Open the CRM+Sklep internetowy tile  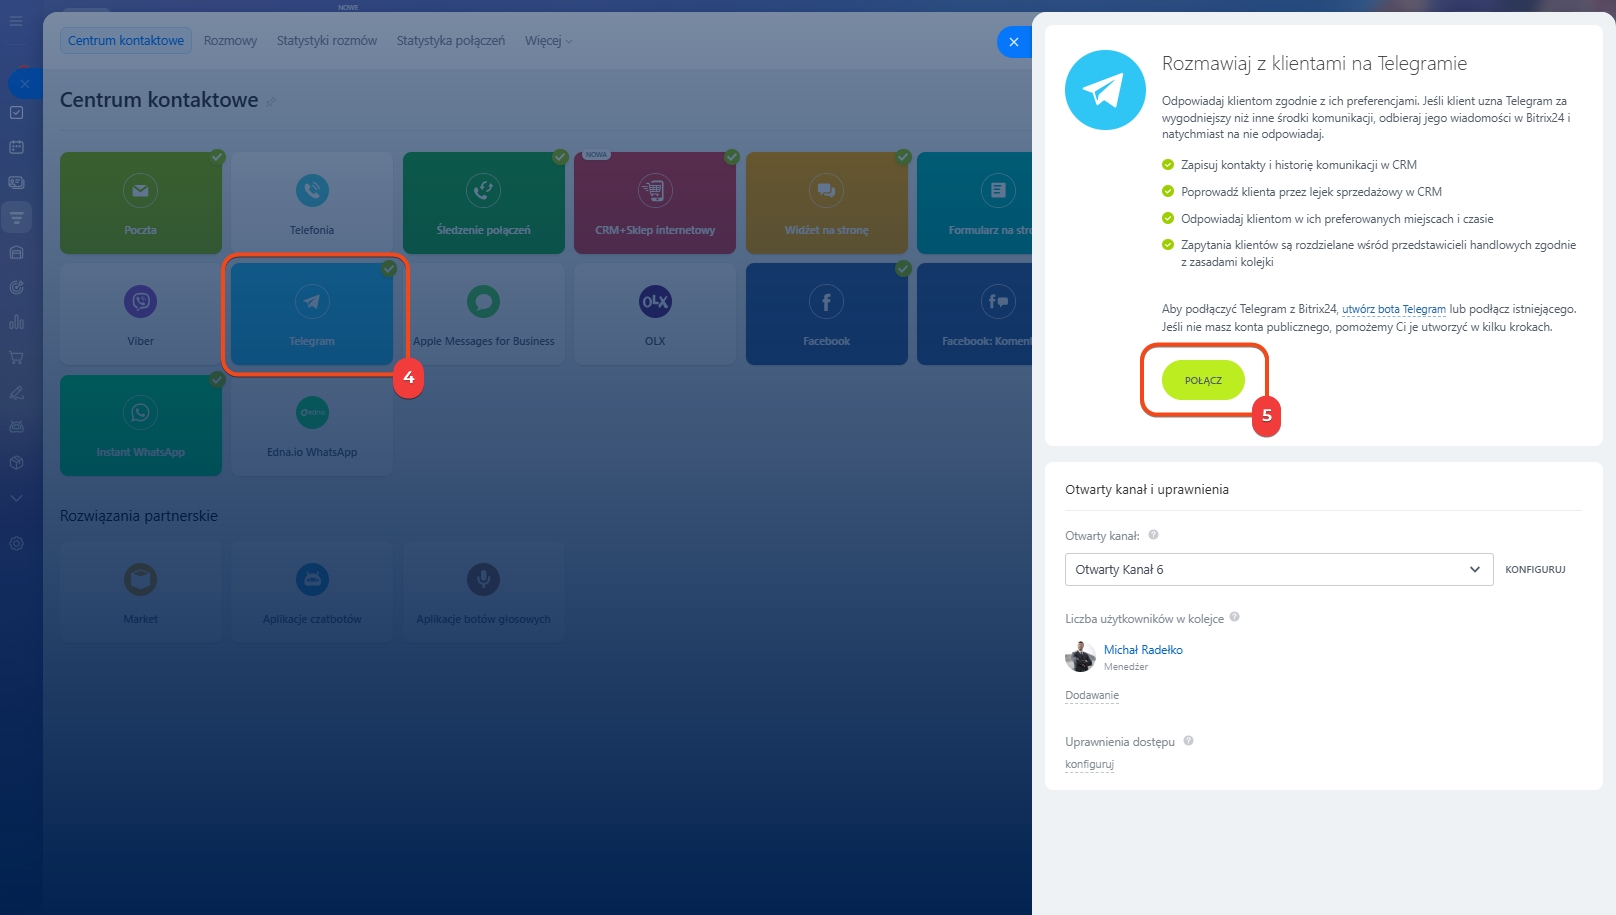point(655,203)
